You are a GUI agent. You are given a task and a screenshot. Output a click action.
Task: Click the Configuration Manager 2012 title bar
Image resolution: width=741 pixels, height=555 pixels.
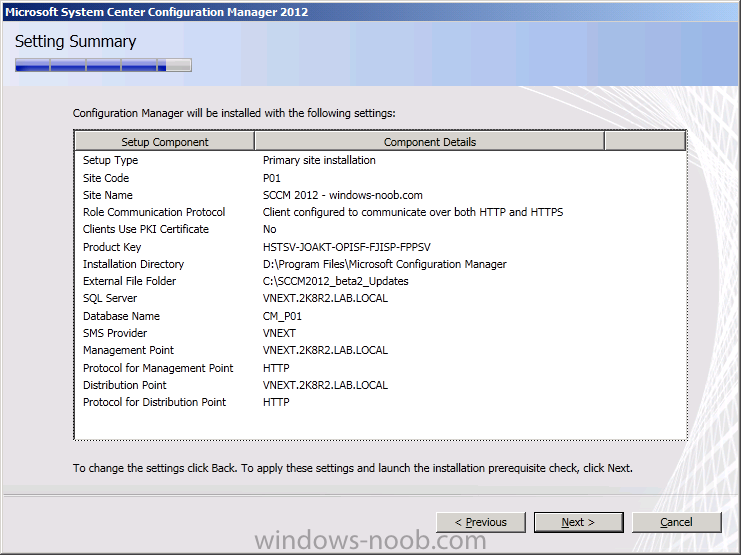(370, 12)
